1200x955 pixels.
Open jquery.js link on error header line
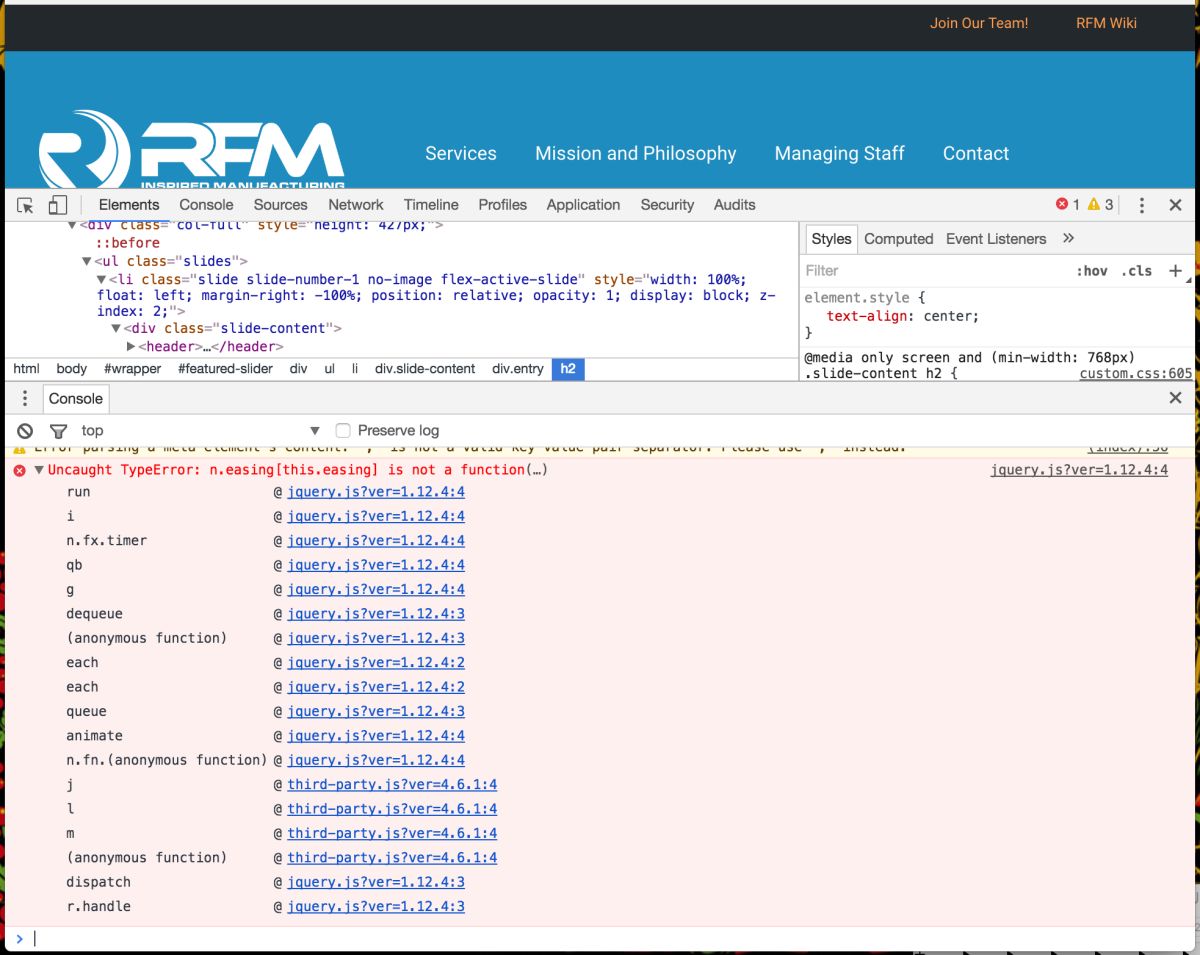click(x=1079, y=470)
